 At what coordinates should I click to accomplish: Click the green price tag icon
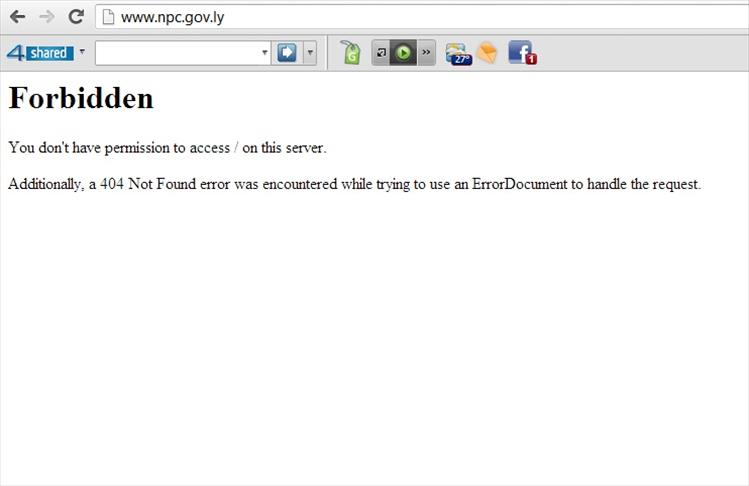[x=350, y=53]
